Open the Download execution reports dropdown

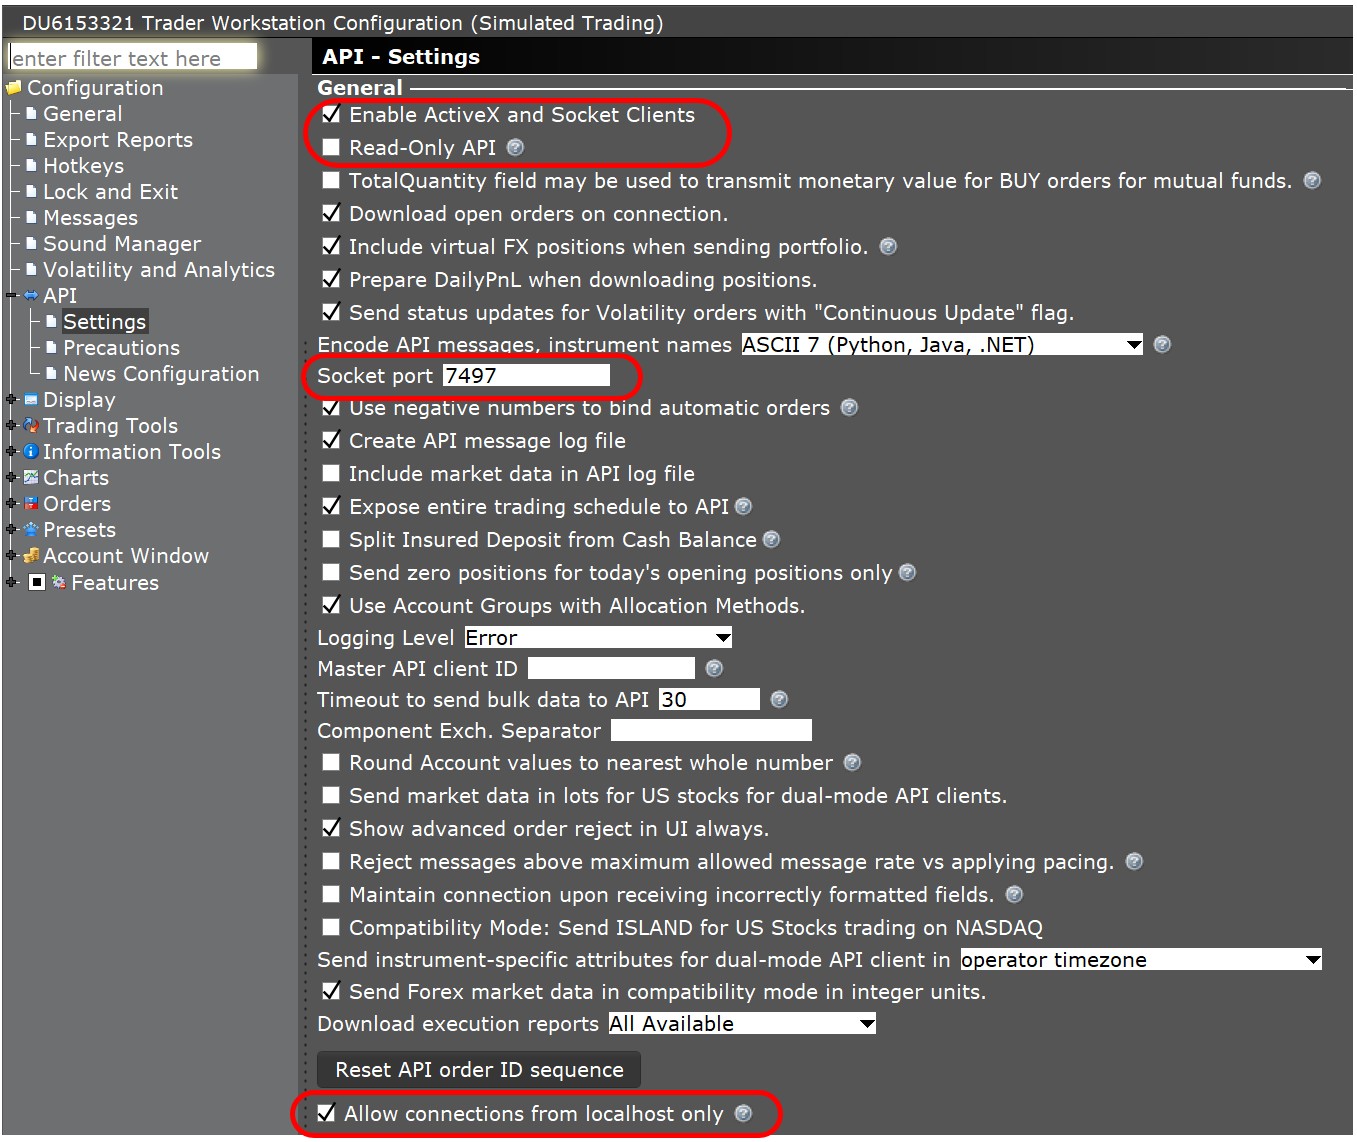741,1024
